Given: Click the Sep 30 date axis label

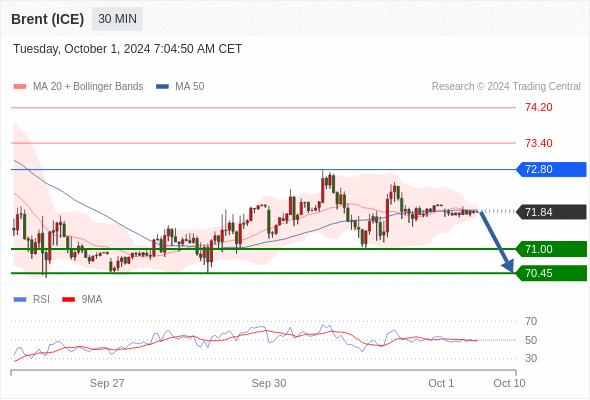Looking at the screenshot, I should tap(269, 383).
